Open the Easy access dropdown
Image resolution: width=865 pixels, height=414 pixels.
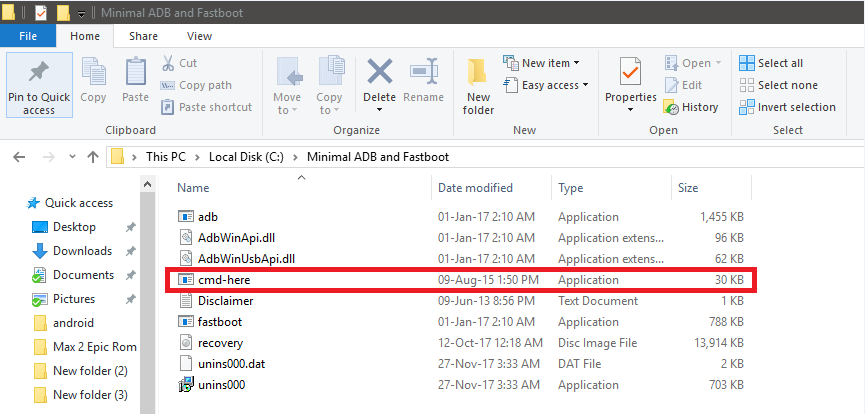pos(547,85)
